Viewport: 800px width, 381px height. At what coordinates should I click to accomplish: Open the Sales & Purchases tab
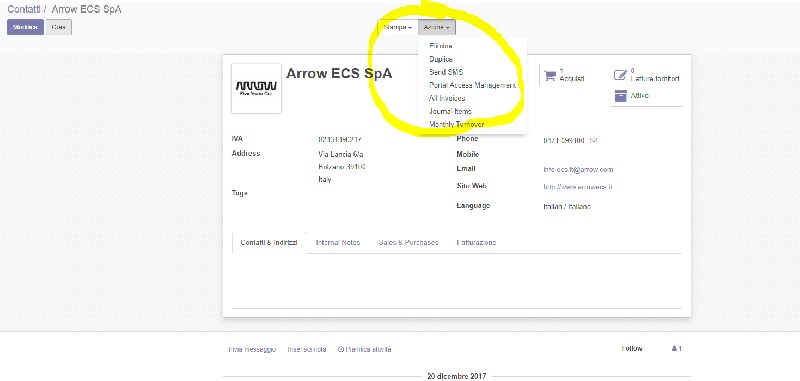408,243
